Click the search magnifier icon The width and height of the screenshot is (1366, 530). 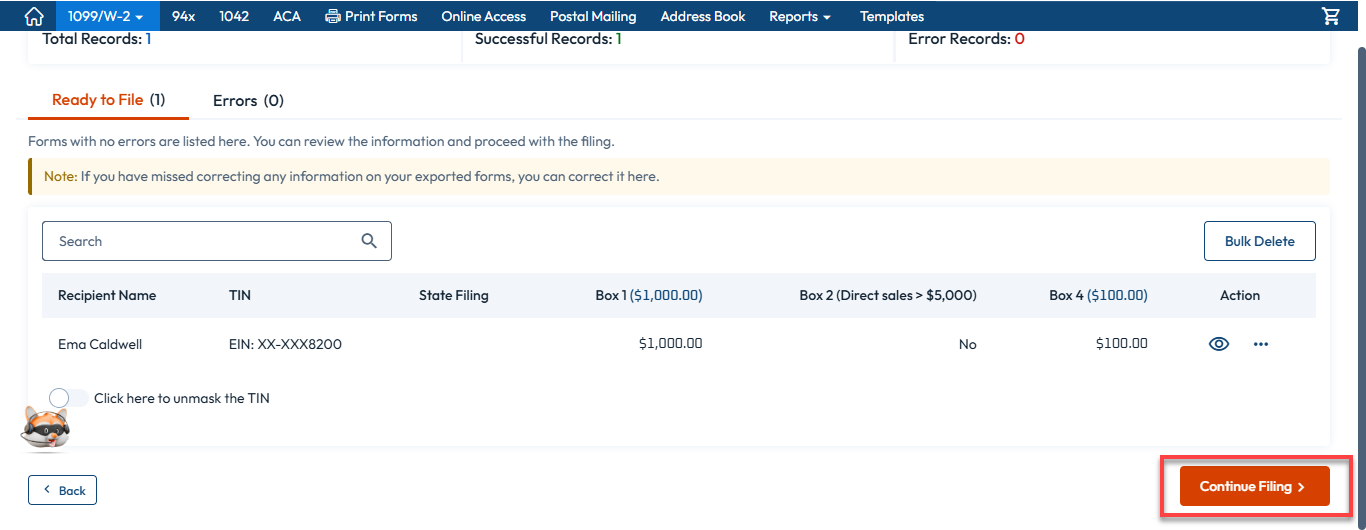(x=369, y=241)
